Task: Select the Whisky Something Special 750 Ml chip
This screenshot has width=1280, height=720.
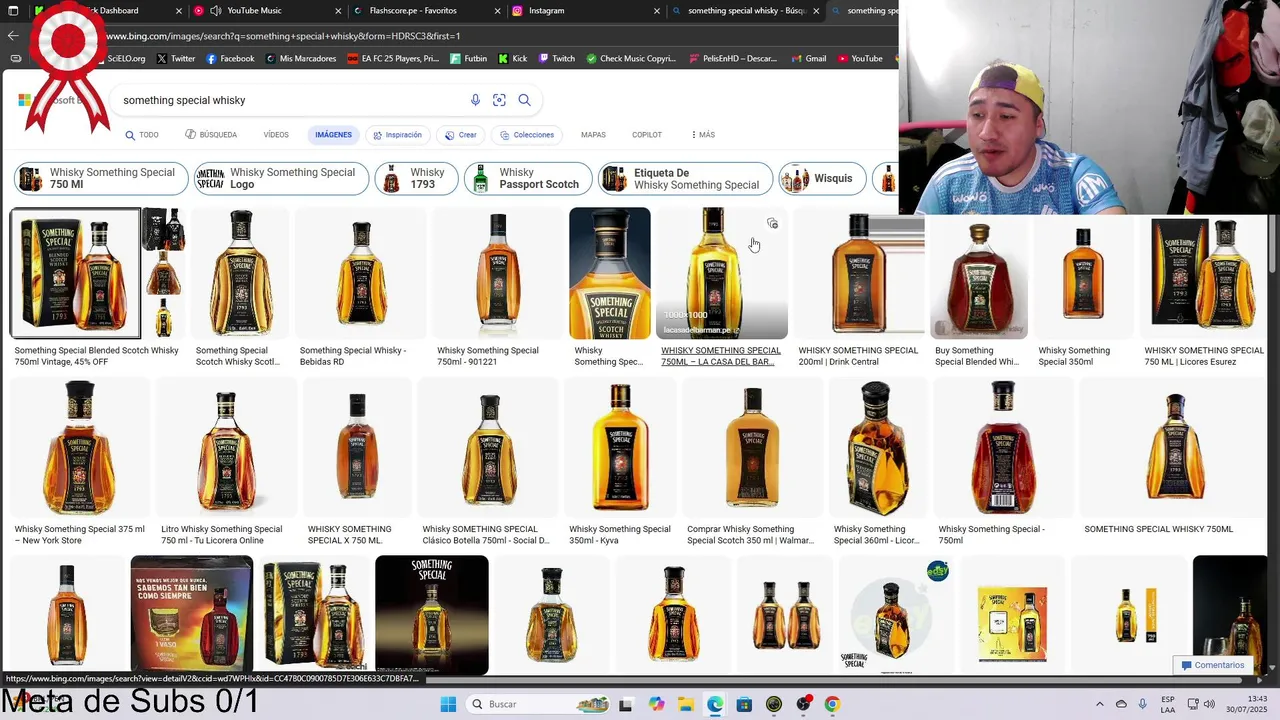Action: click(101, 178)
